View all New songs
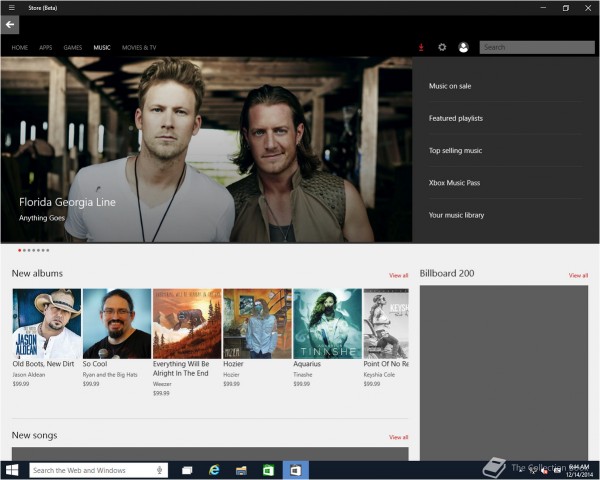 (398, 437)
